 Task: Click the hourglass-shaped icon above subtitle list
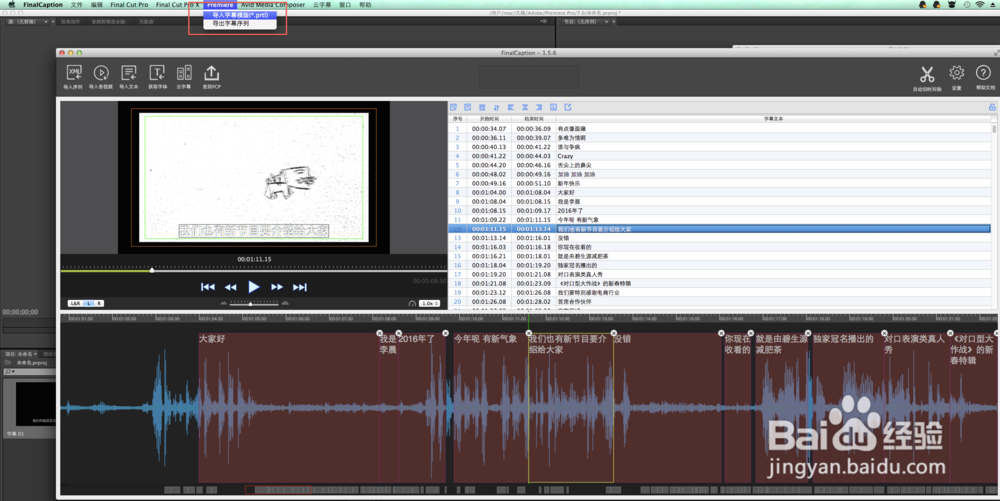525,107
